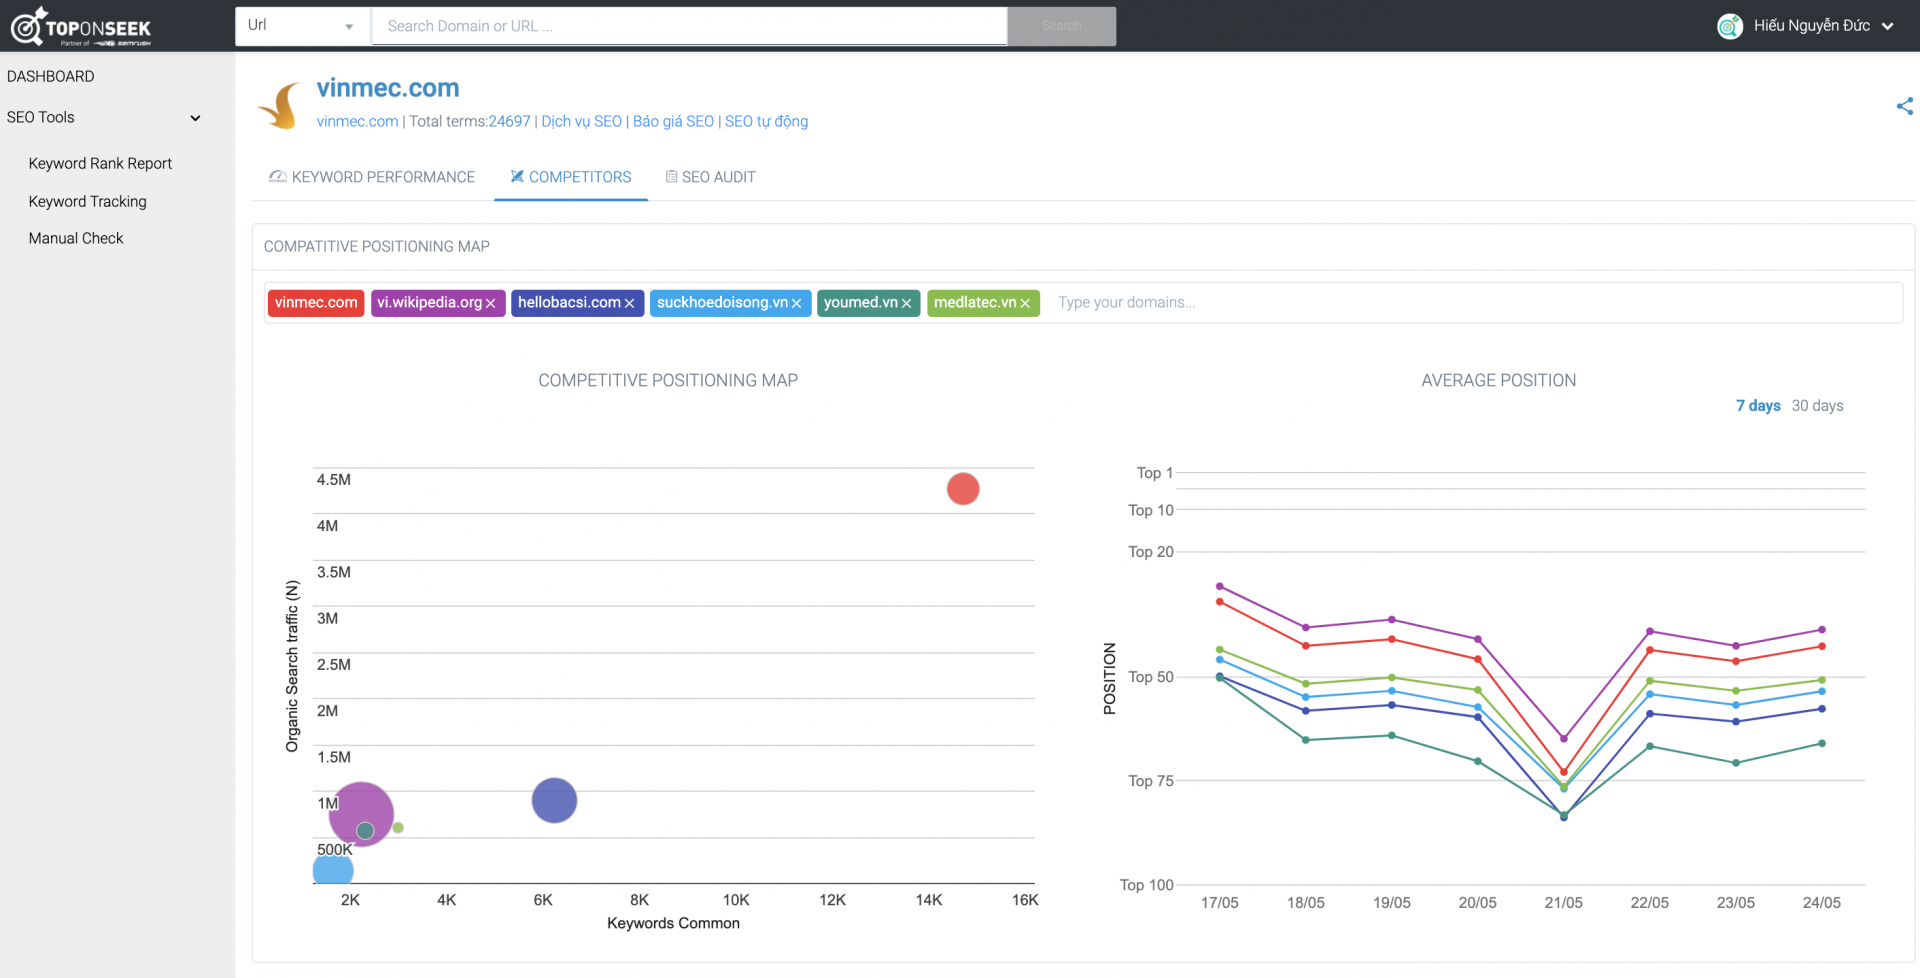
Task: Remove hellobacsi.com from competitors
Action: point(630,304)
